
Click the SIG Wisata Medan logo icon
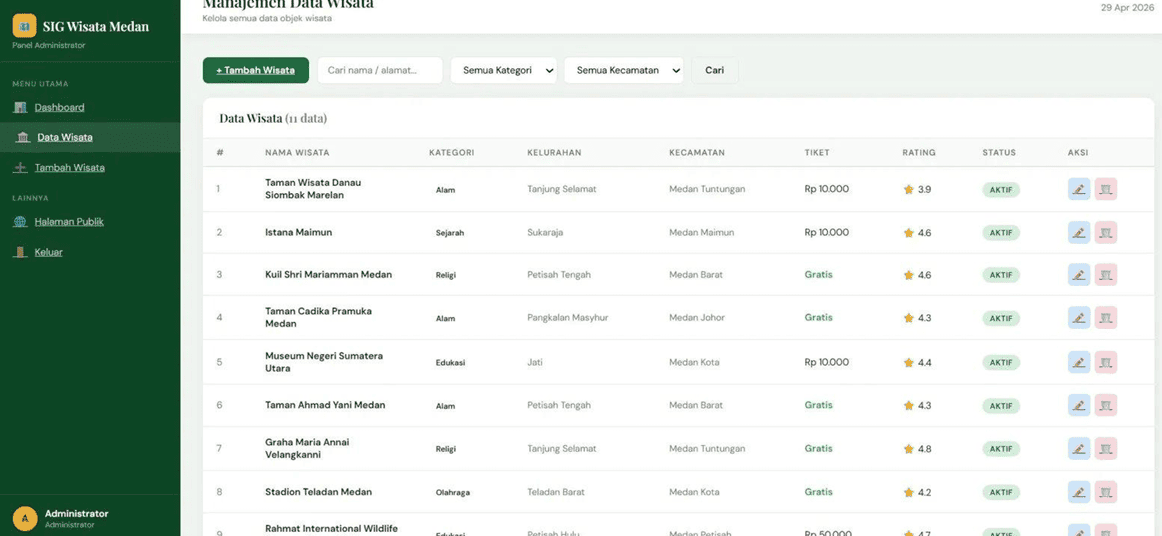click(x=24, y=26)
